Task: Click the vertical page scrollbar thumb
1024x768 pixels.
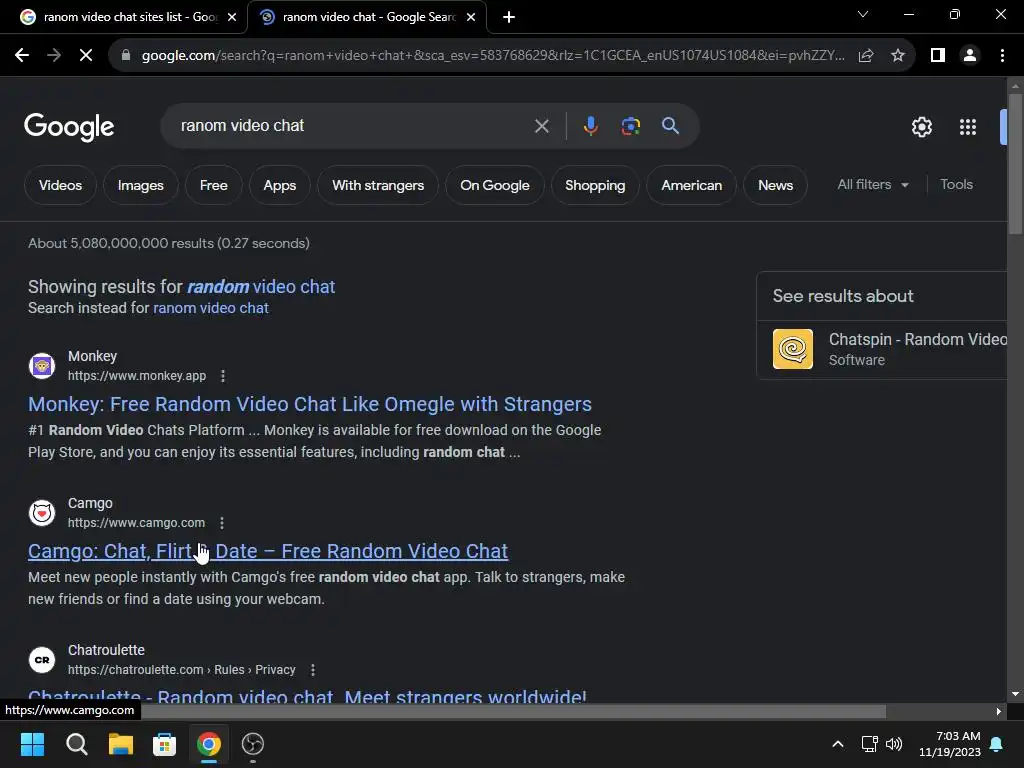Action: (1014, 163)
